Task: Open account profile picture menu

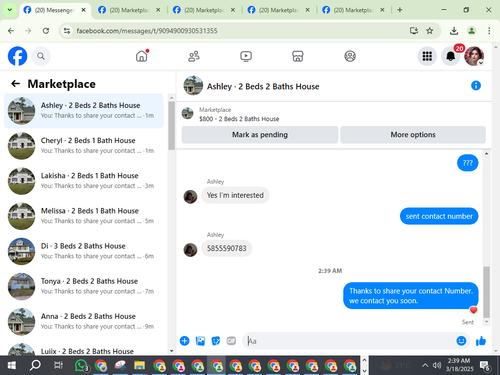Action: coord(474,56)
